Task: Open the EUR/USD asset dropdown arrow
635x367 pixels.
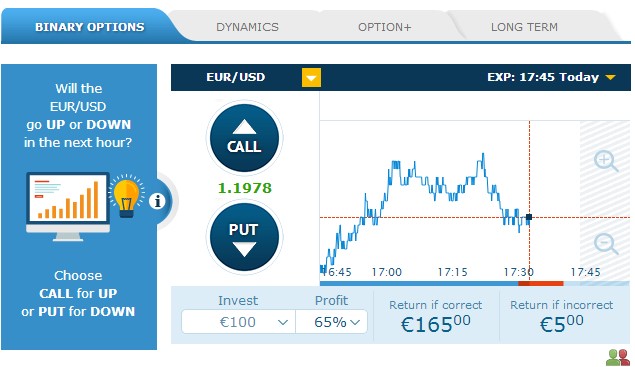Action: coord(311,77)
